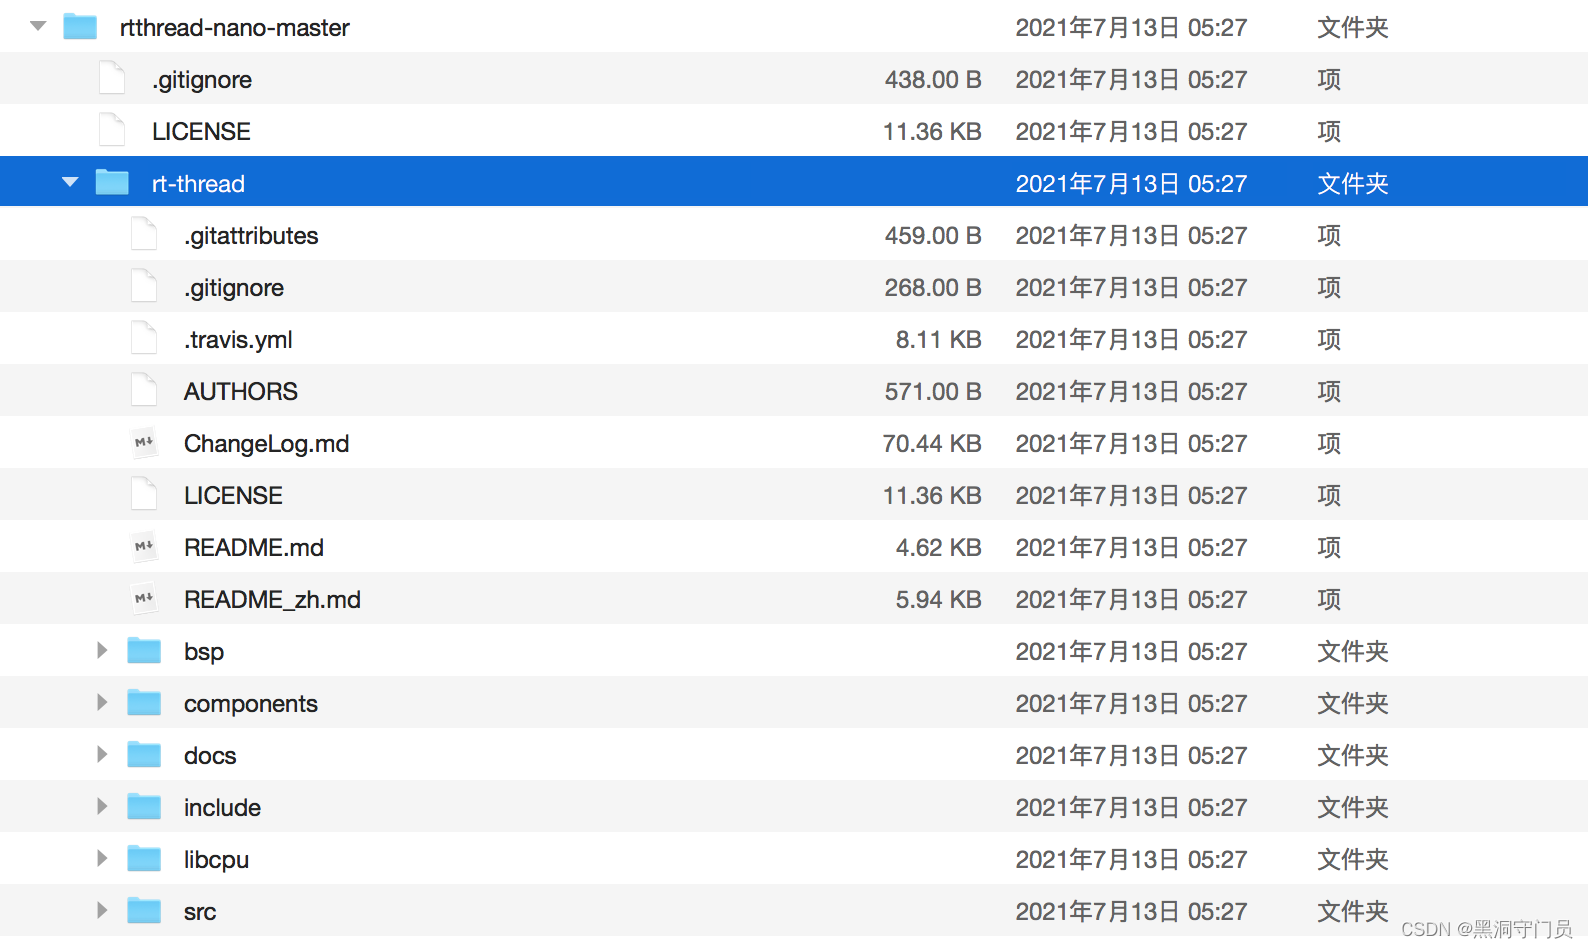Screen dimensions: 1588x948
Task: Click the 项 kind in the AUTHORS row
Action: point(1329,392)
